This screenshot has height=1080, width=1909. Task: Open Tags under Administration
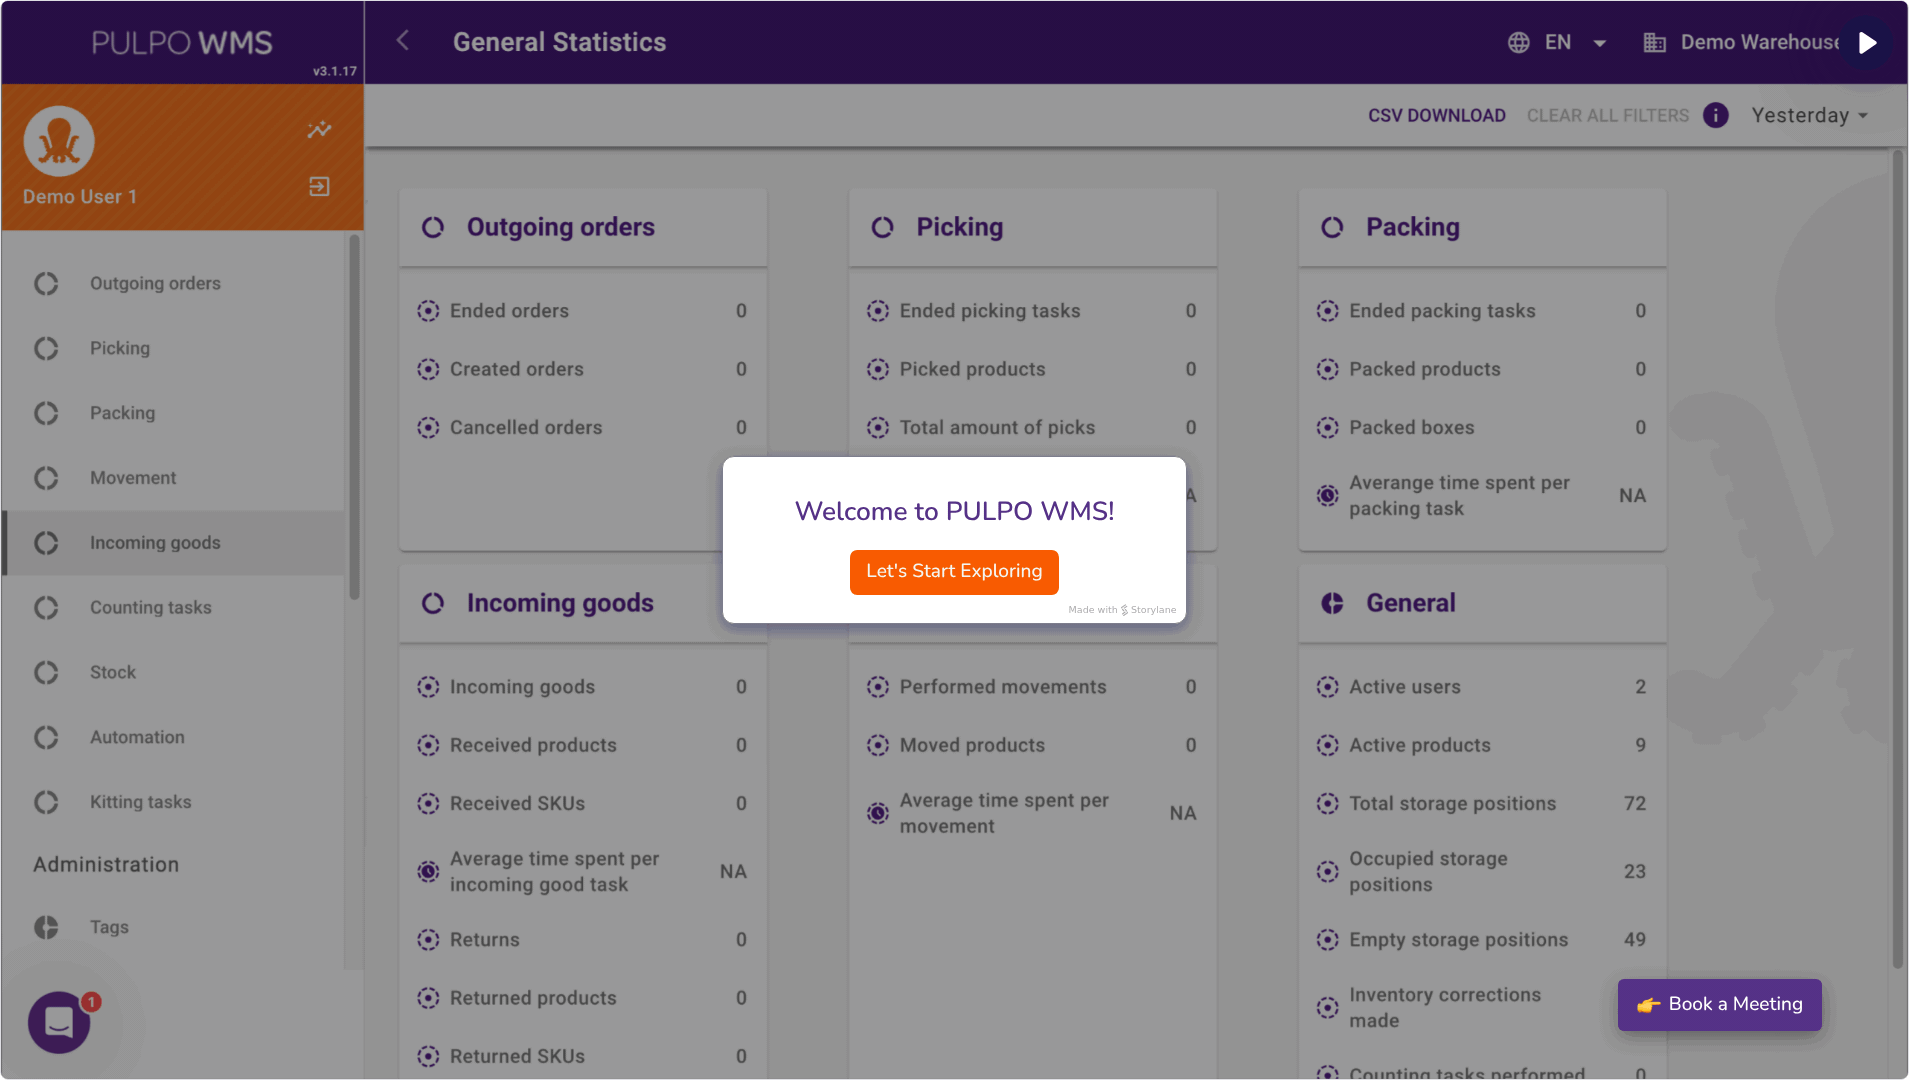108,927
